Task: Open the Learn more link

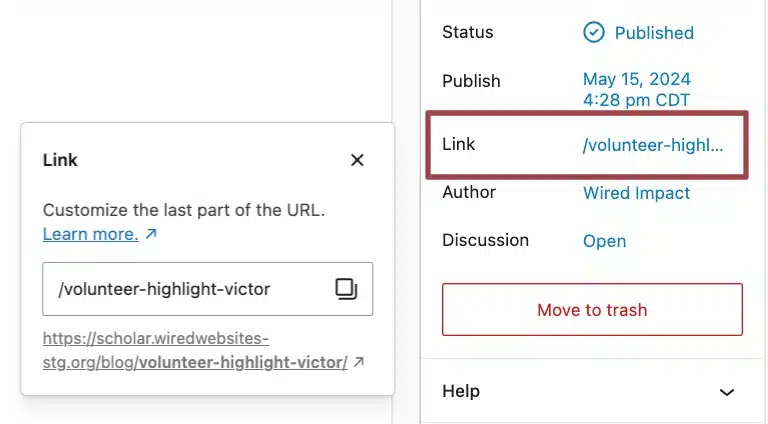Action: (x=91, y=234)
